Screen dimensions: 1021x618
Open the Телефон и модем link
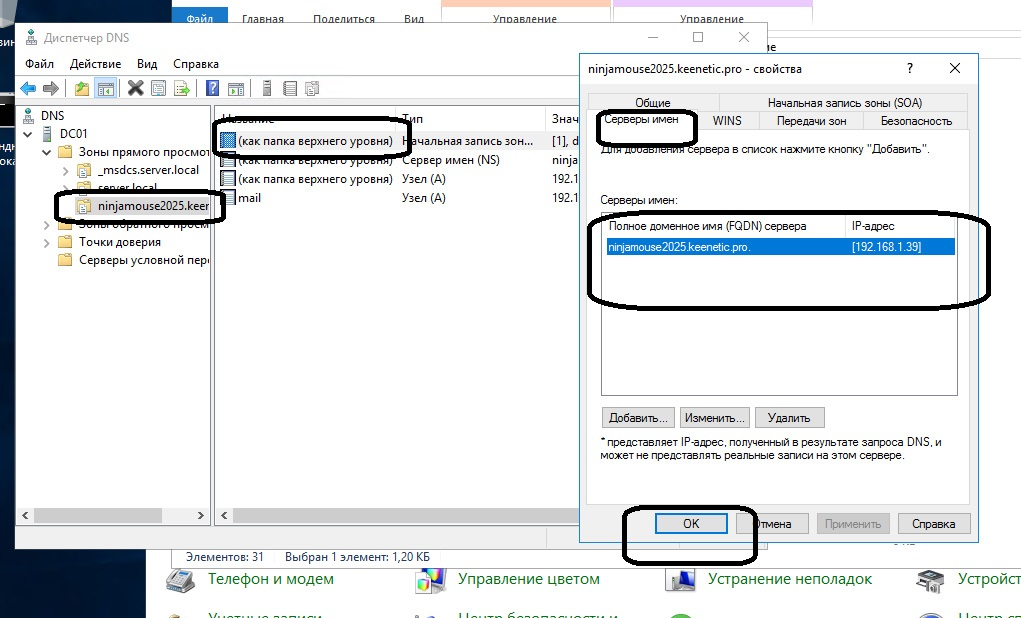(x=271, y=579)
